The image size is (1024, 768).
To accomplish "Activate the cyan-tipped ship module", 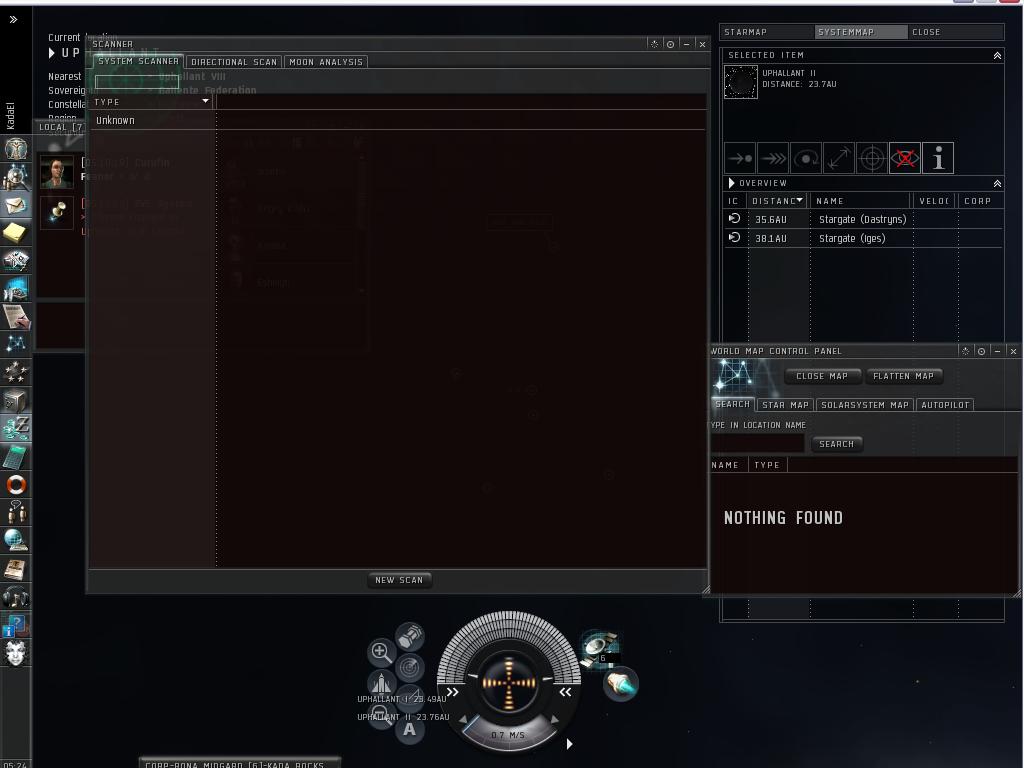I will (x=620, y=684).
